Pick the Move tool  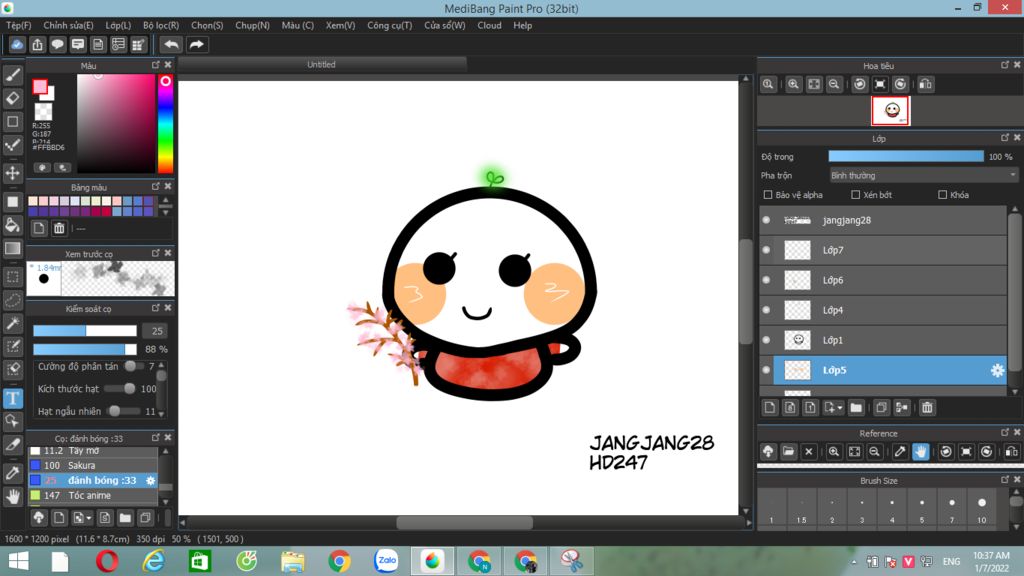(x=13, y=173)
